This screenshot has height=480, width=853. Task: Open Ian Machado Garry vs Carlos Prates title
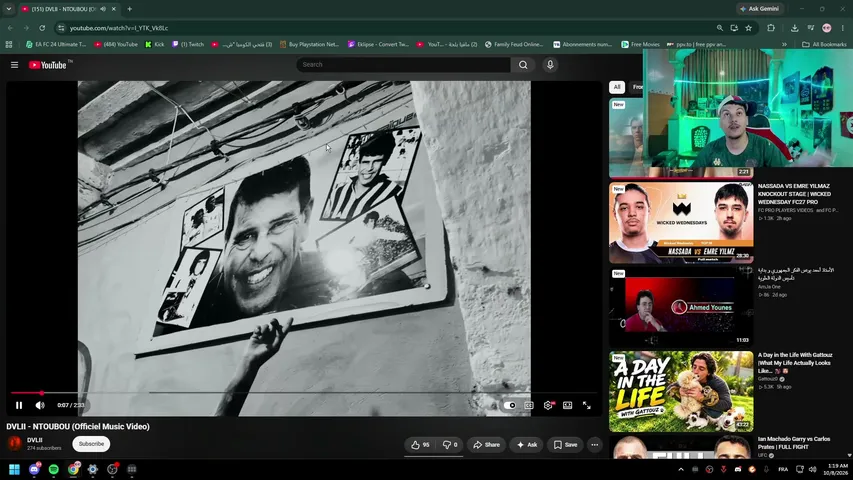(x=794, y=443)
